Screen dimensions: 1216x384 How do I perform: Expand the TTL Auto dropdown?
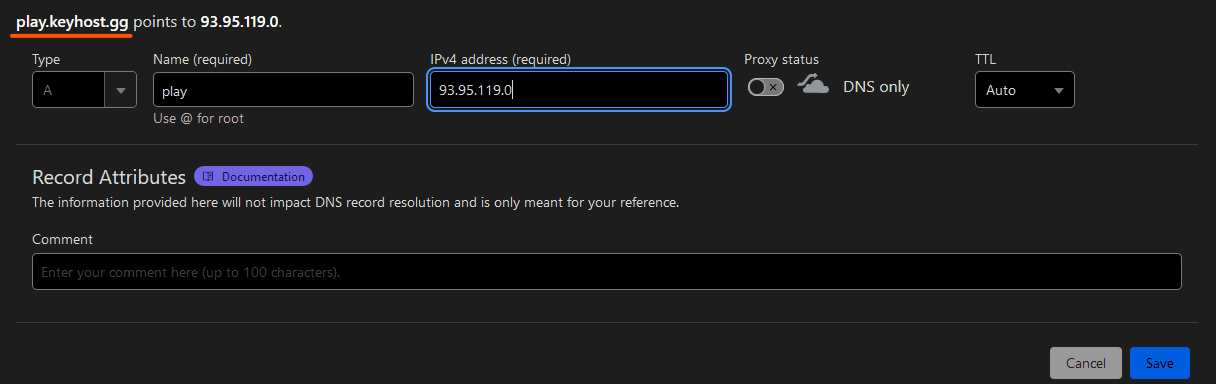(x=1025, y=90)
